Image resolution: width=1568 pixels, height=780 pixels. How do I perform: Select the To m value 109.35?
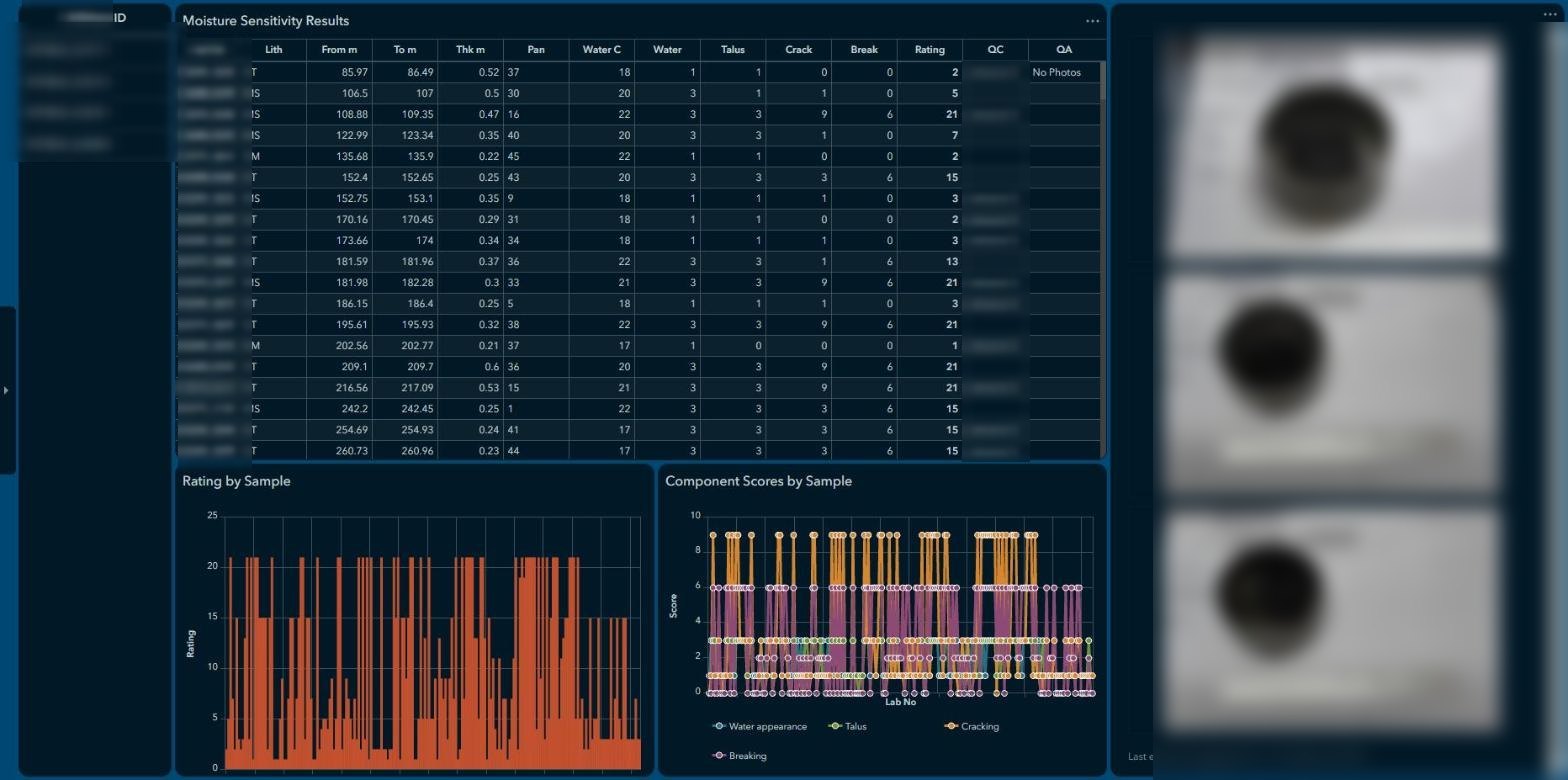(x=405, y=114)
